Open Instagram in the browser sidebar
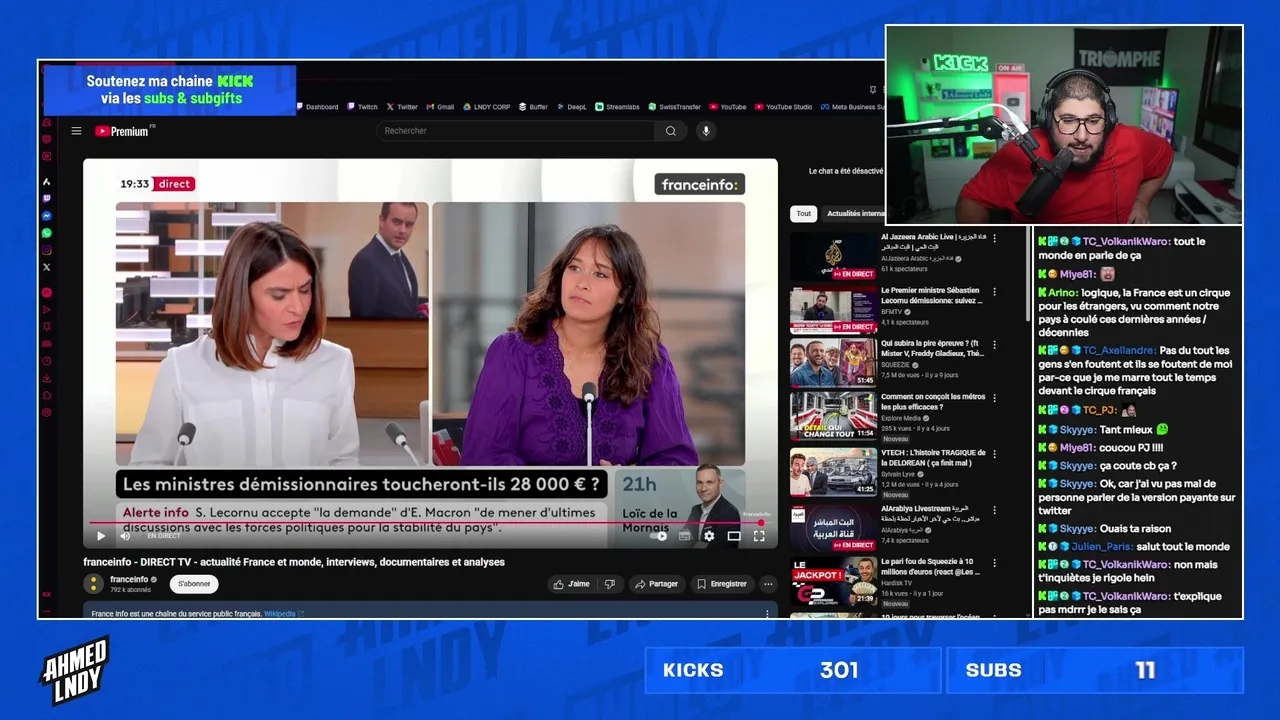 coord(47,250)
